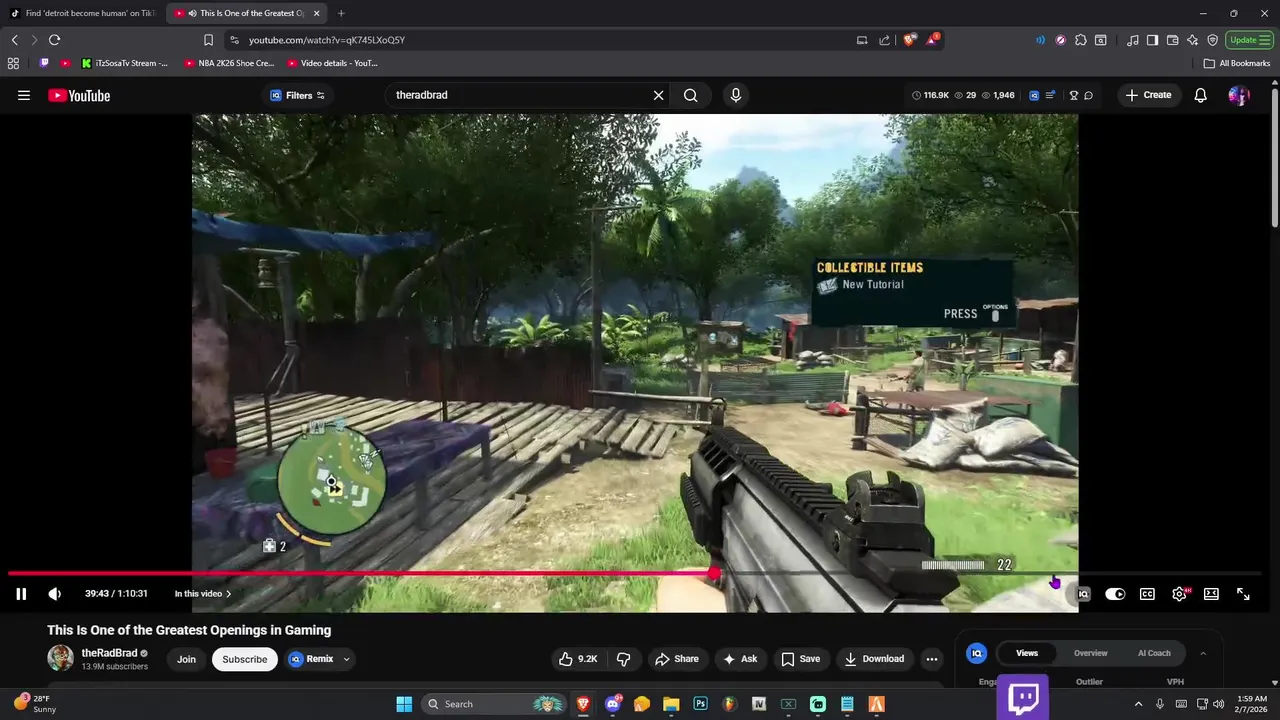Save the video to a playlist
Screen dimensions: 1280x720
point(800,659)
